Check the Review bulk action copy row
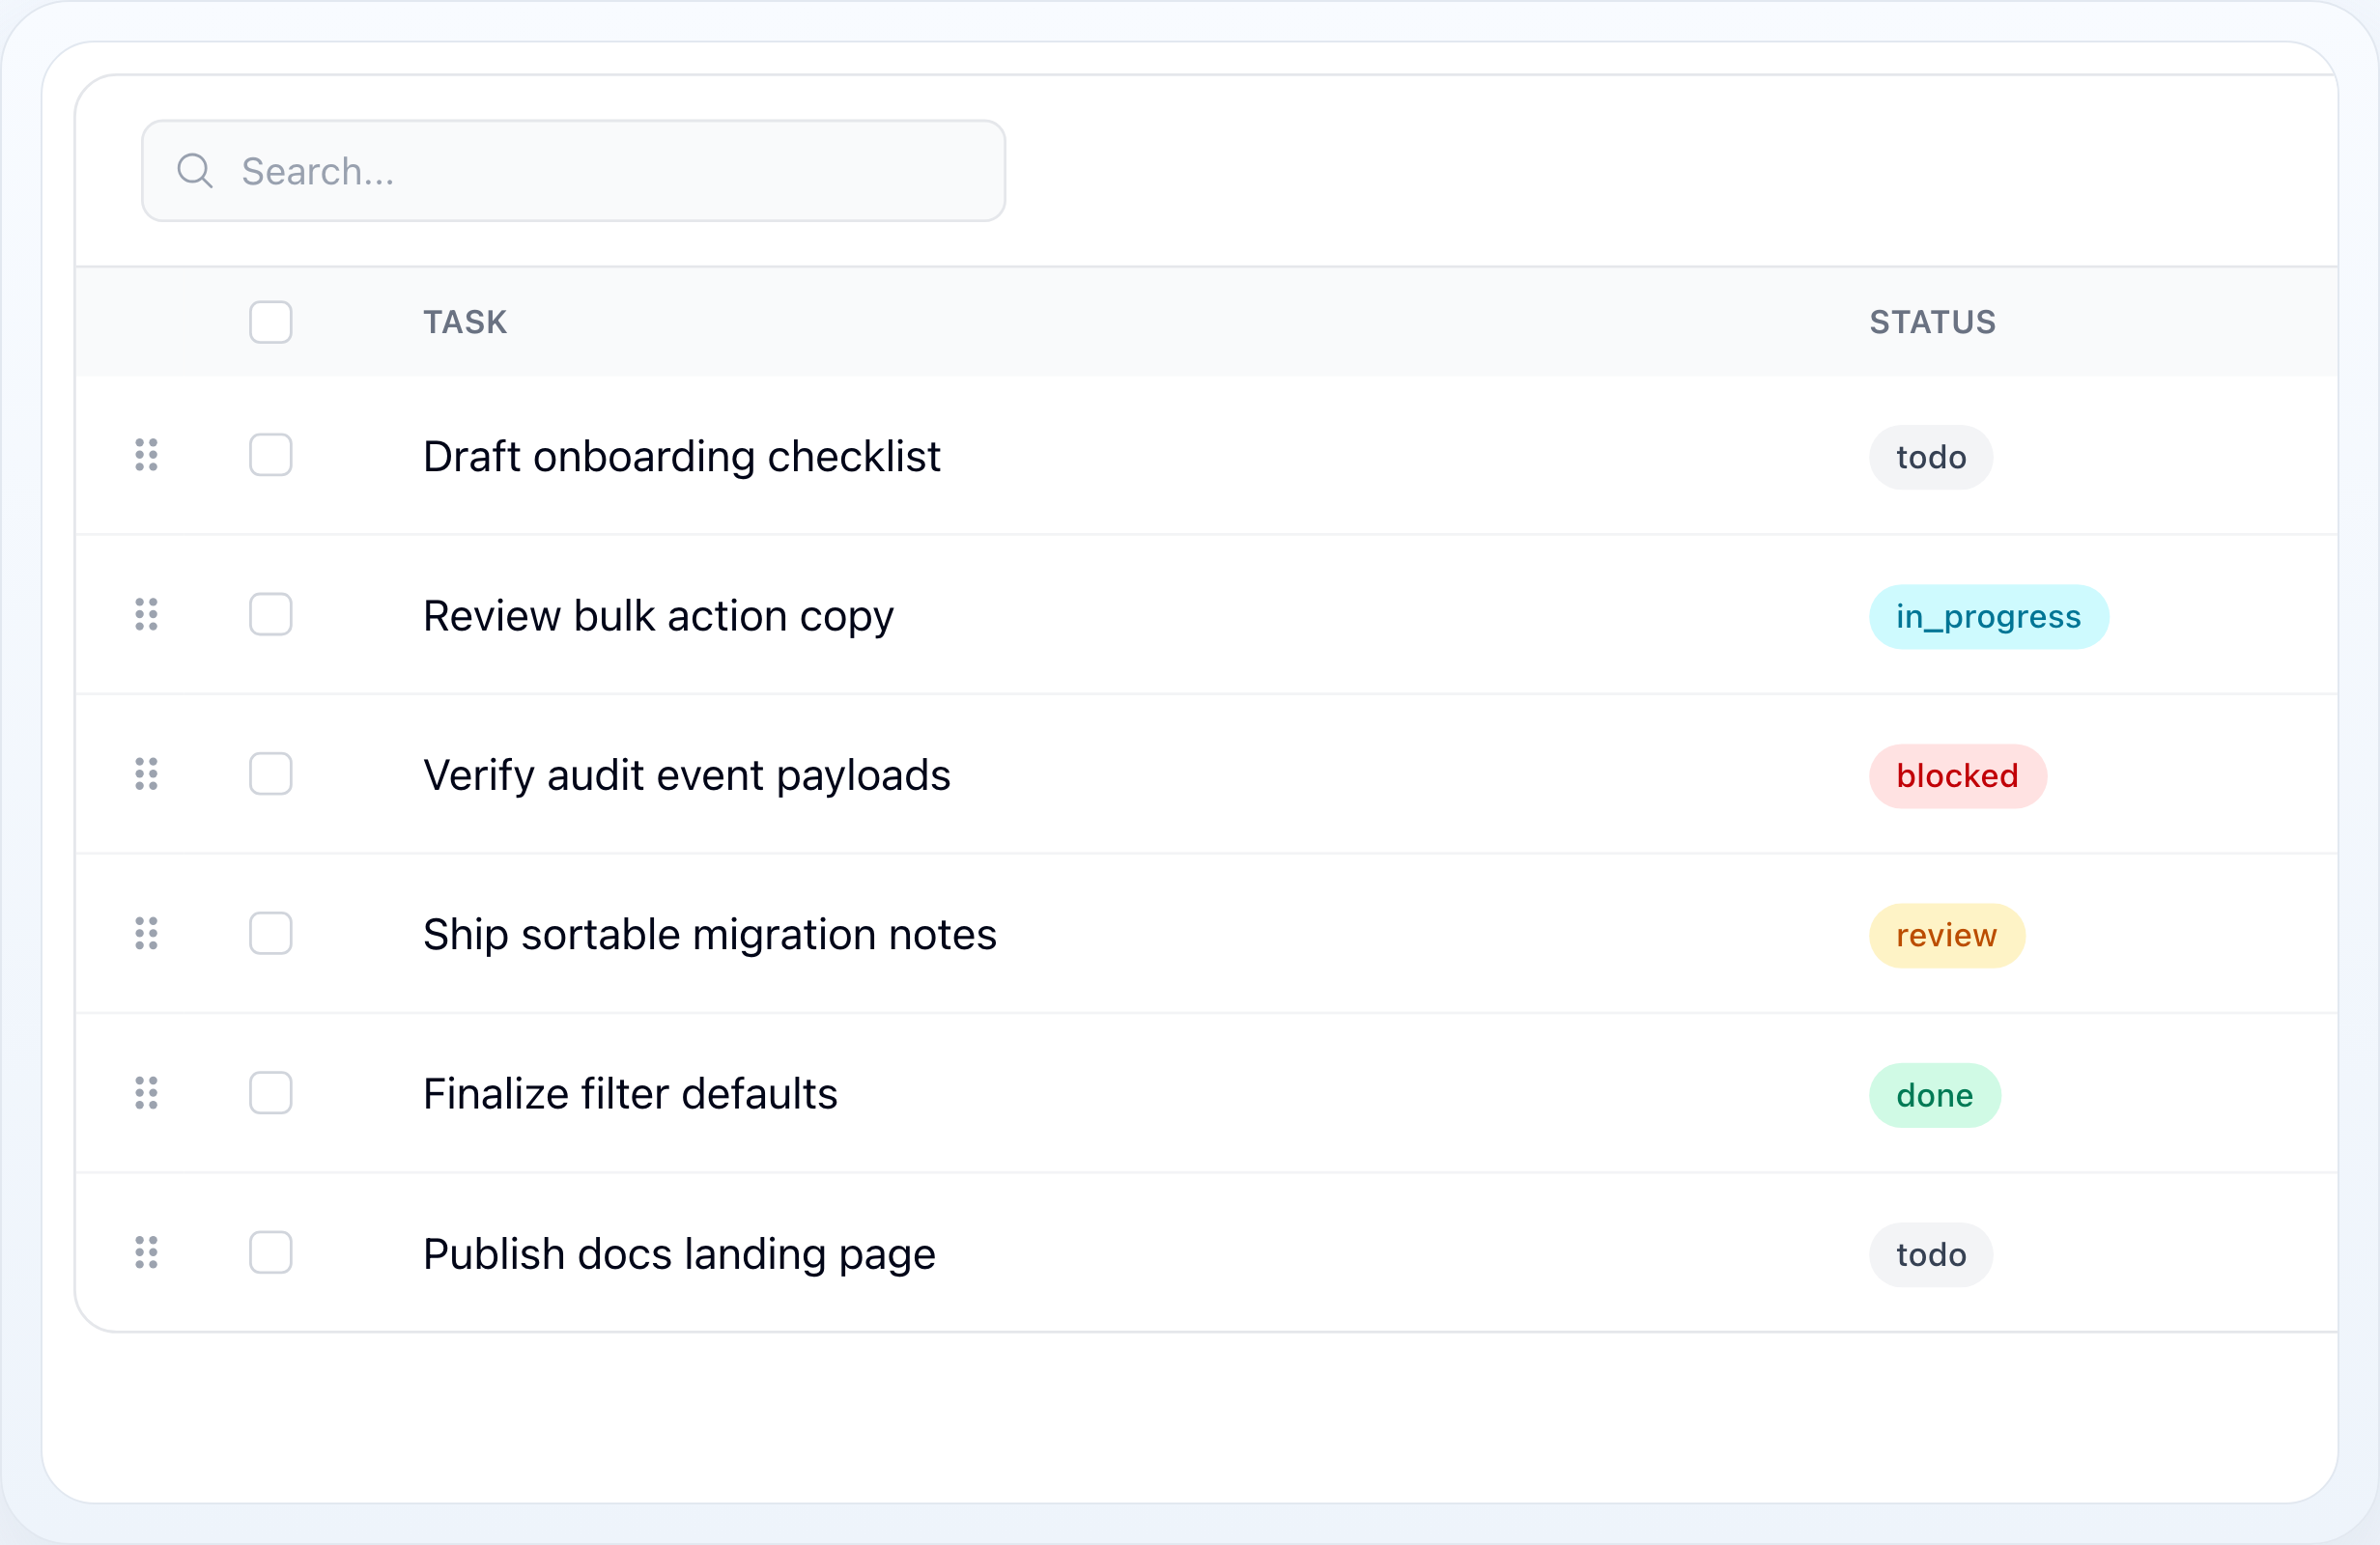 (270, 615)
